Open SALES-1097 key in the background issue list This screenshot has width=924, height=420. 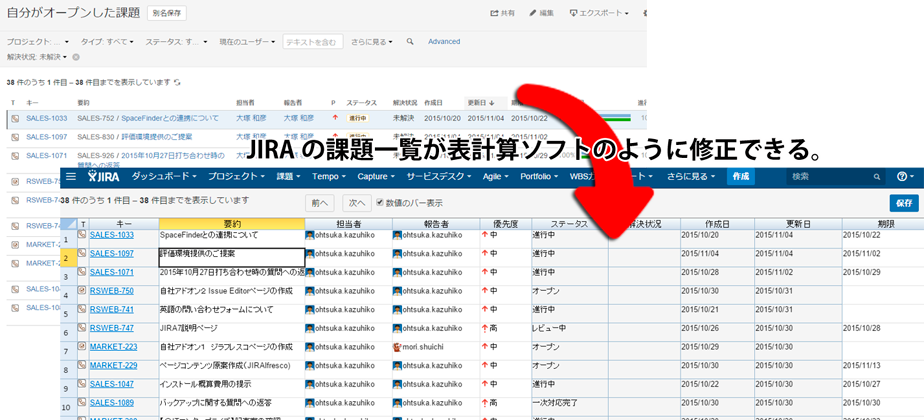[x=47, y=137]
